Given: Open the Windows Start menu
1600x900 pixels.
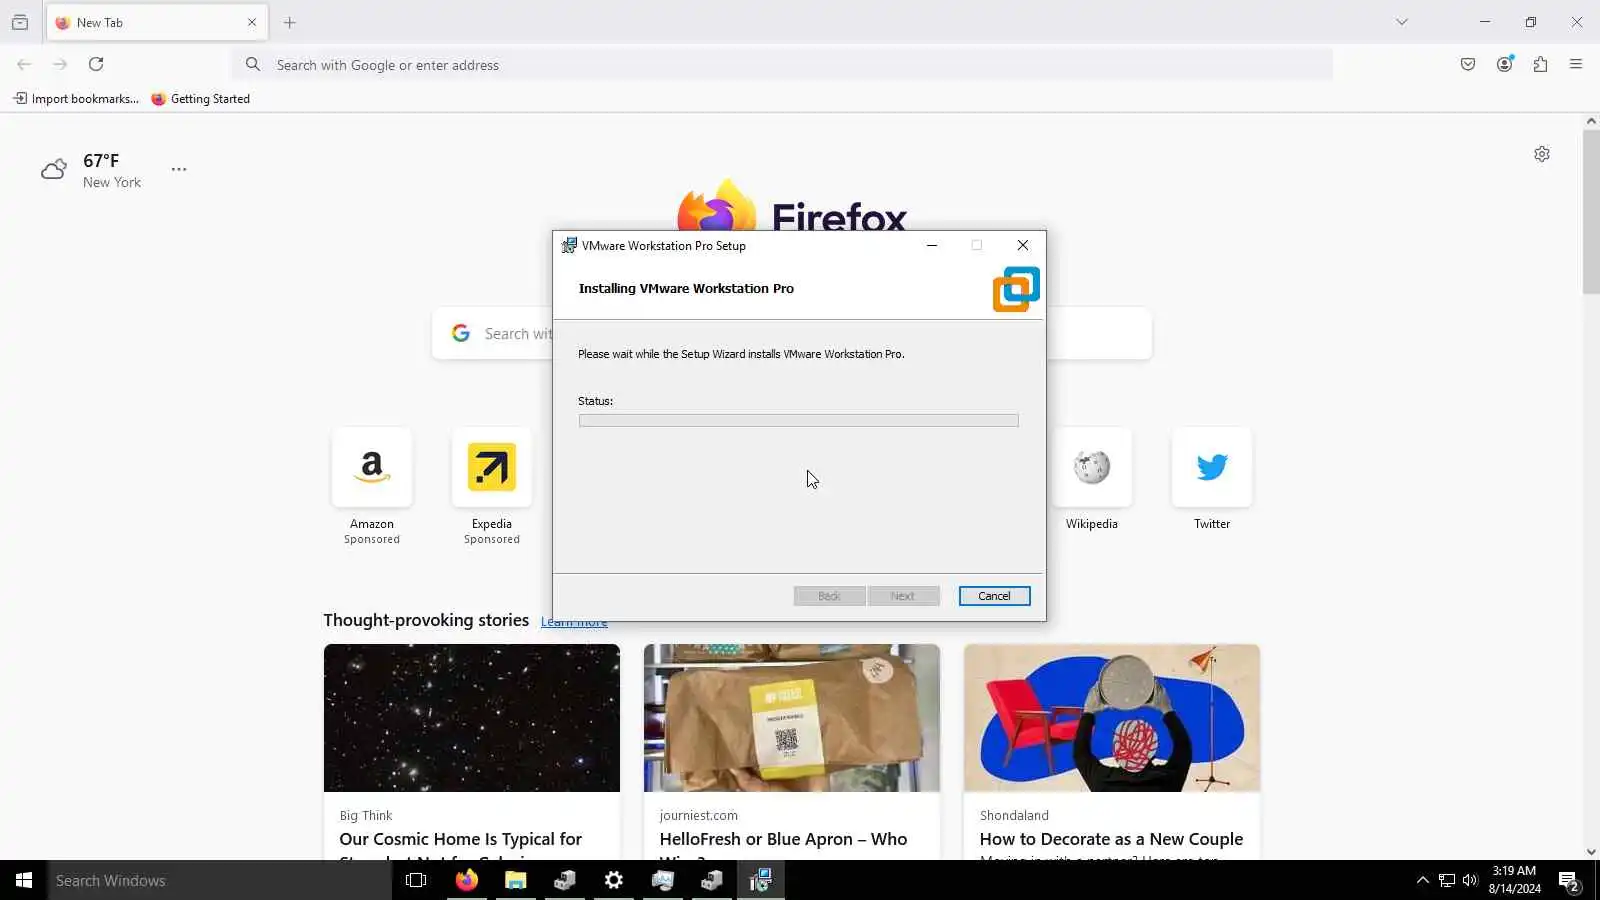Looking at the screenshot, I should [24, 881].
